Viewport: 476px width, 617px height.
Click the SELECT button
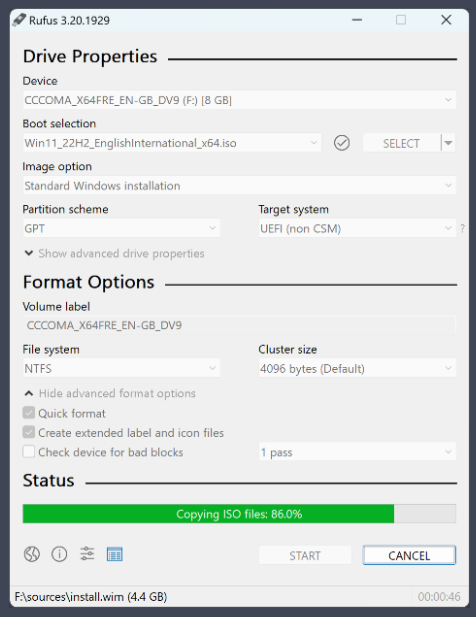[x=401, y=143]
